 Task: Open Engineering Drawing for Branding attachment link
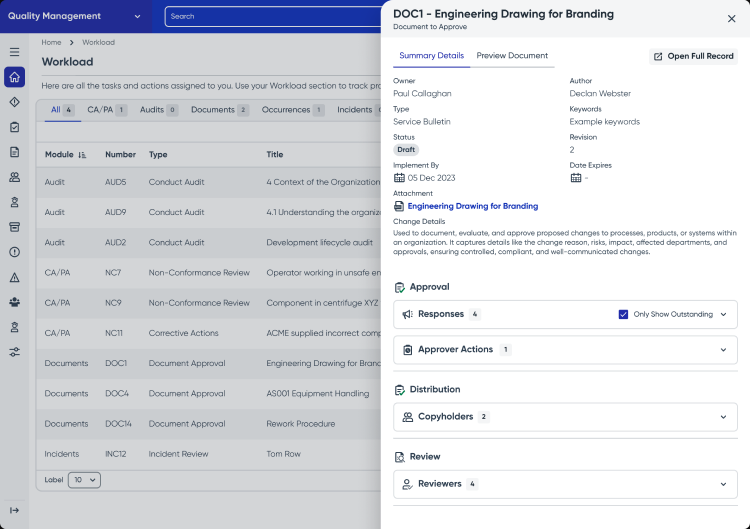[x=473, y=206]
